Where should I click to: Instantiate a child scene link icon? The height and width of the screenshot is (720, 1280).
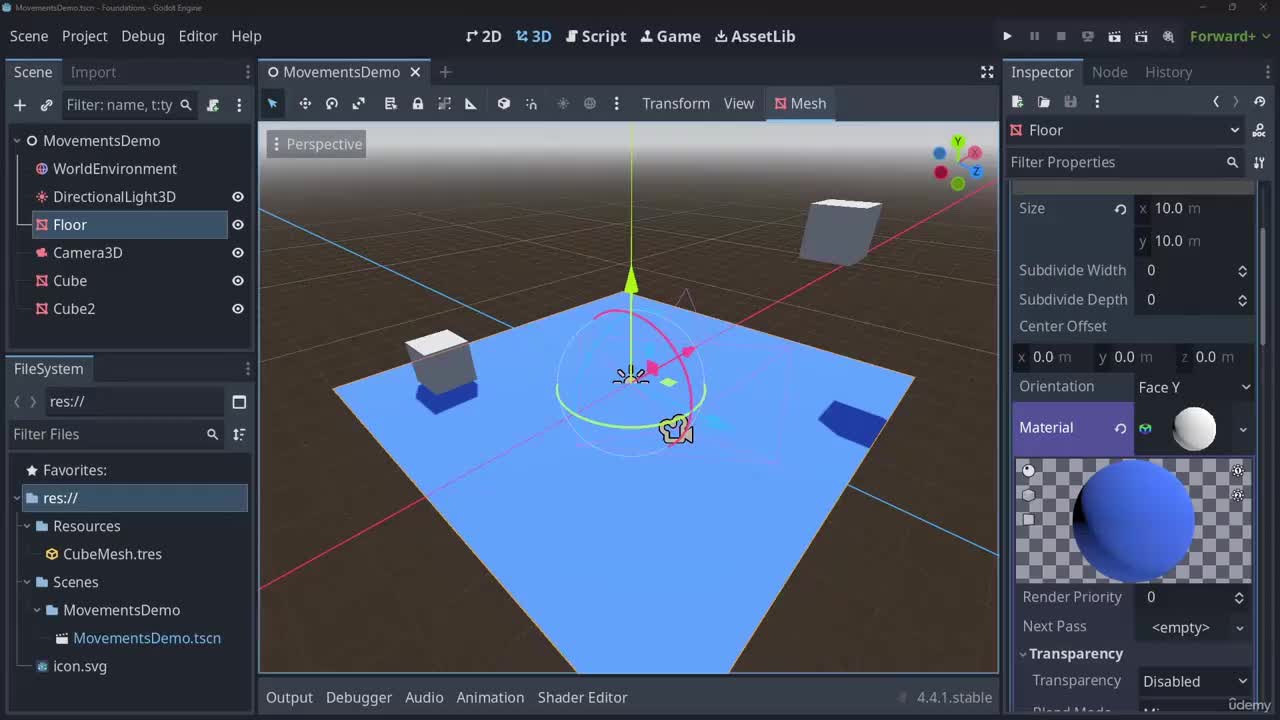tap(46, 105)
